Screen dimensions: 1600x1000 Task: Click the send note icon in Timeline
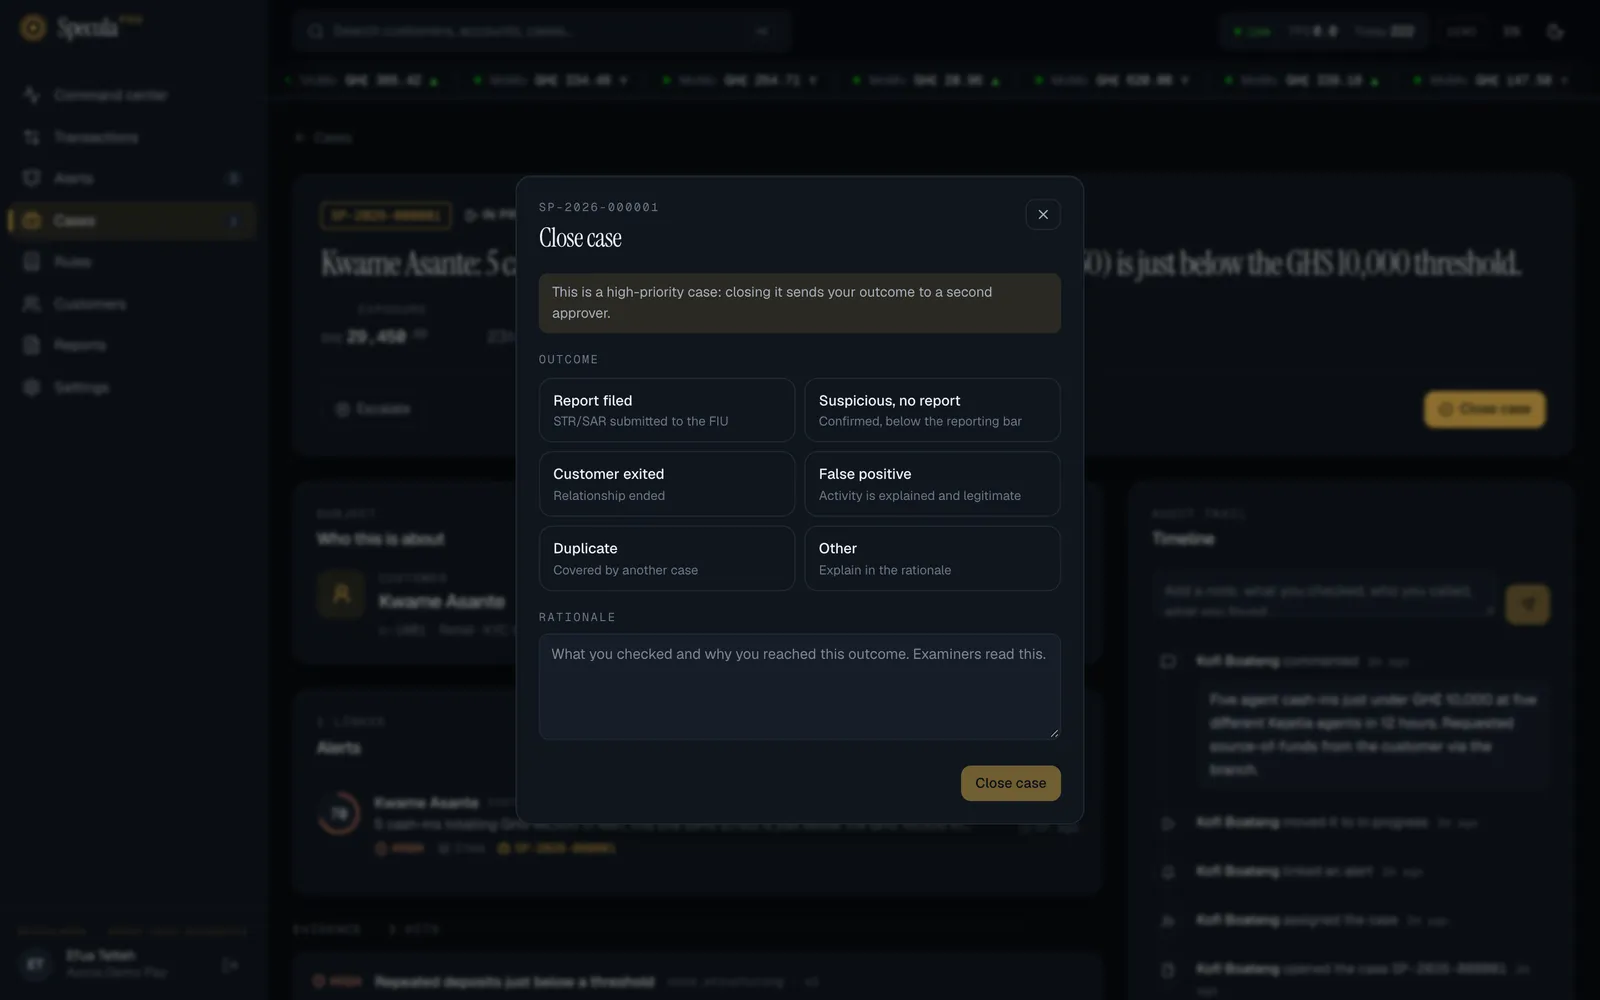1527,604
